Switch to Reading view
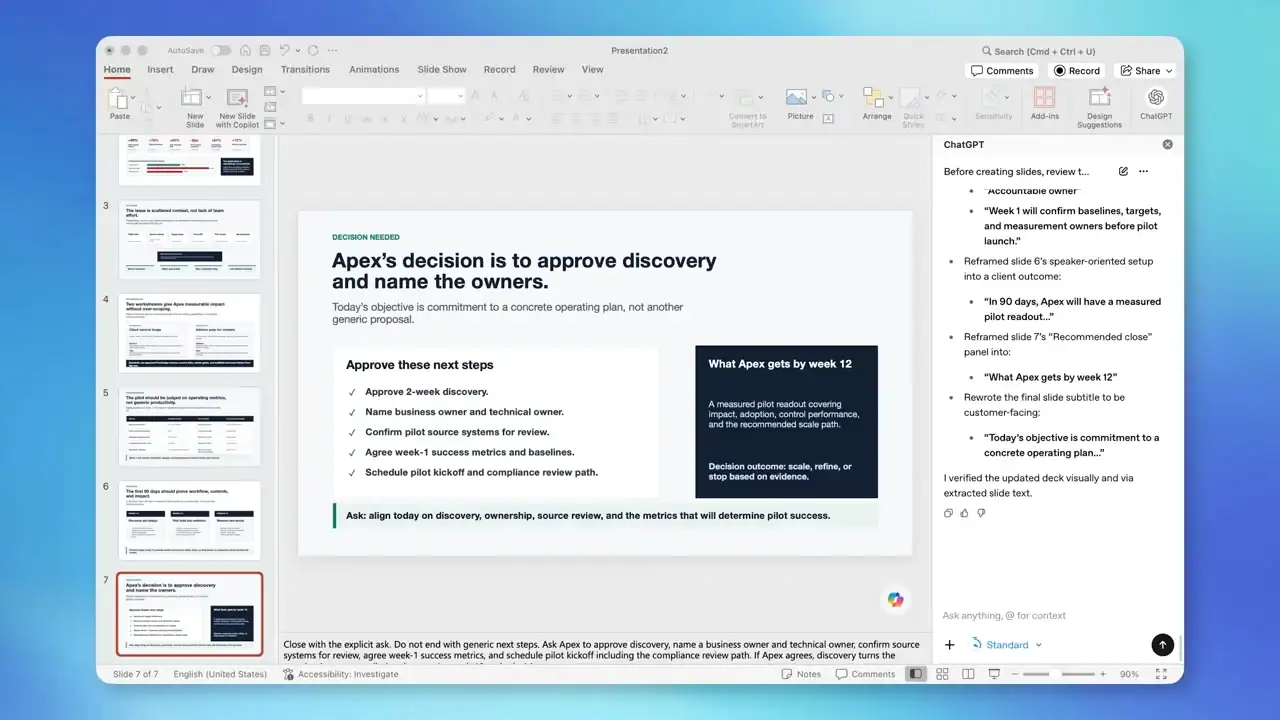The image size is (1280, 720). coord(967,674)
